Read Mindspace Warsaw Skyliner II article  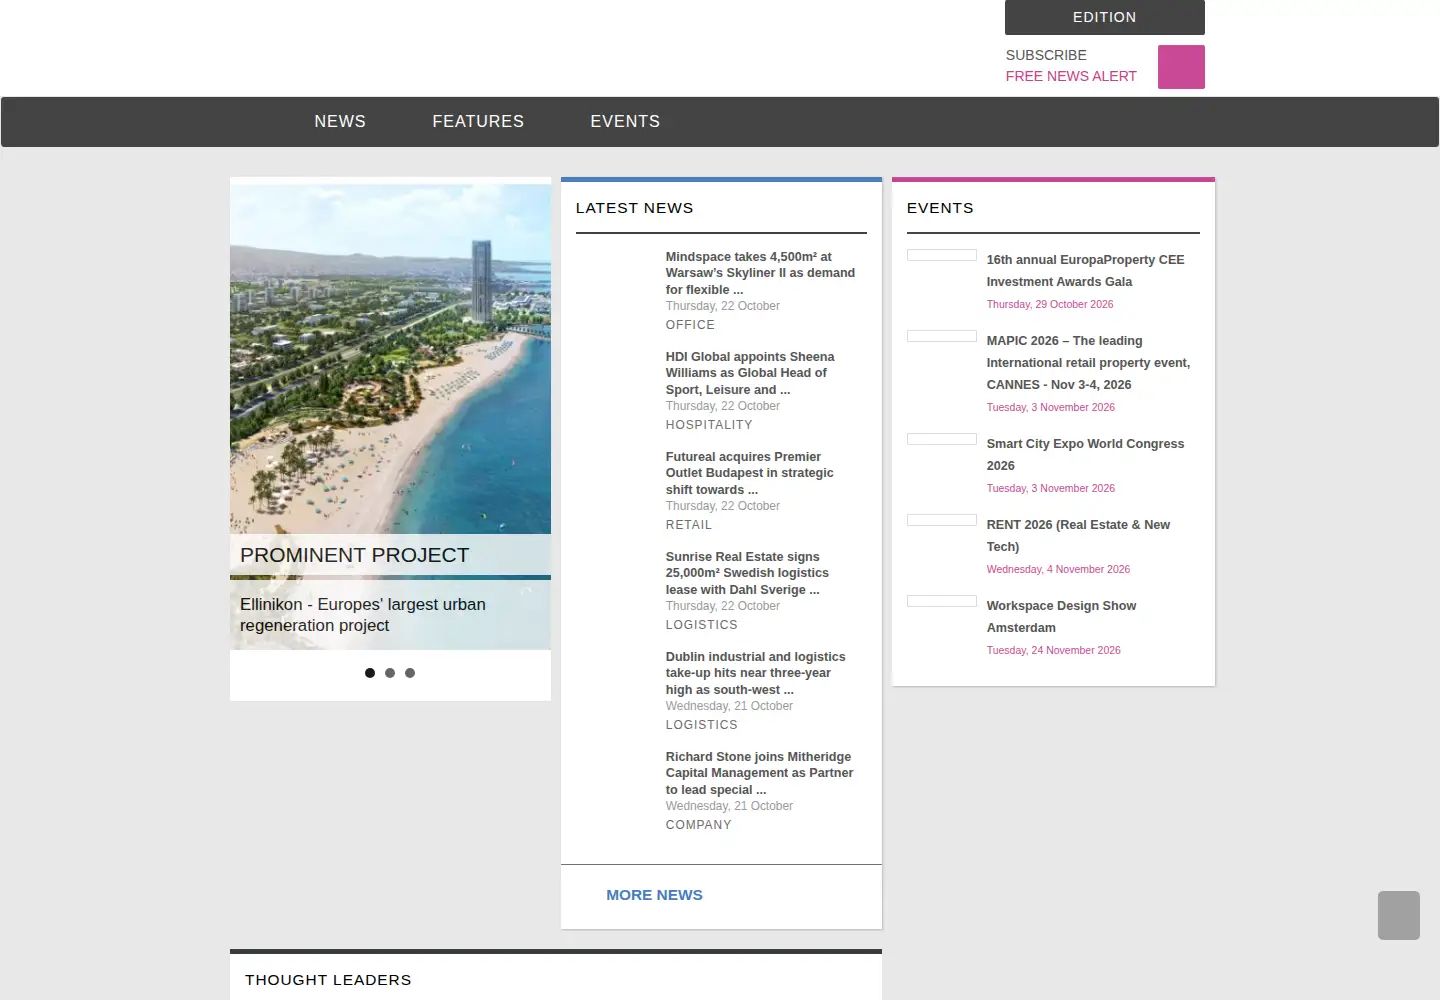(760, 273)
